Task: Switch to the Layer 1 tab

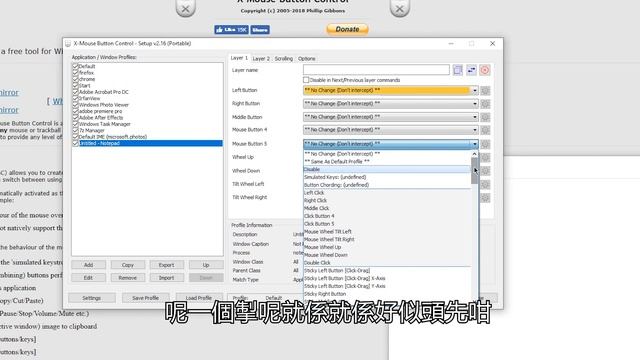Action: pos(239,58)
